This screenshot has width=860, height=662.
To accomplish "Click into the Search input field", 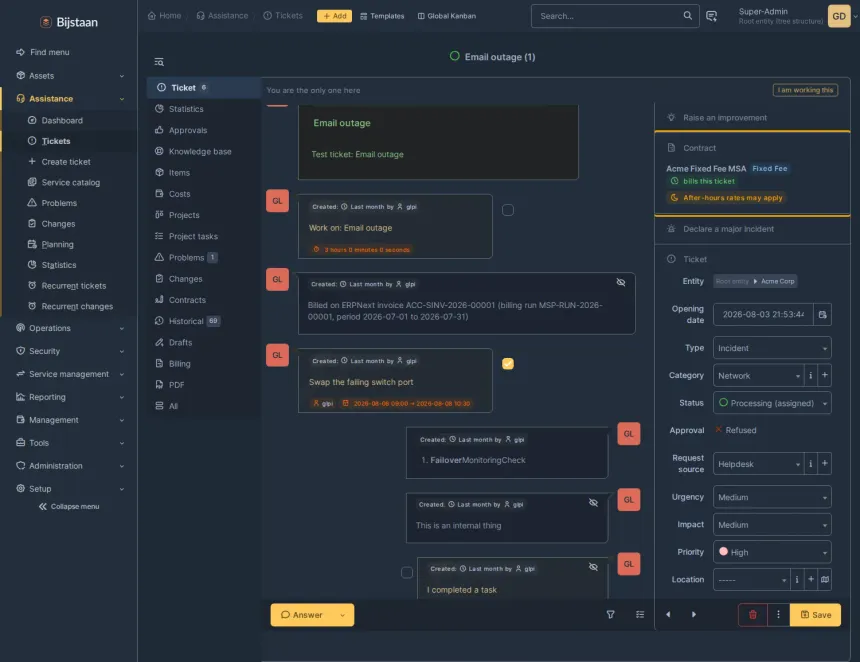I will [x=609, y=16].
